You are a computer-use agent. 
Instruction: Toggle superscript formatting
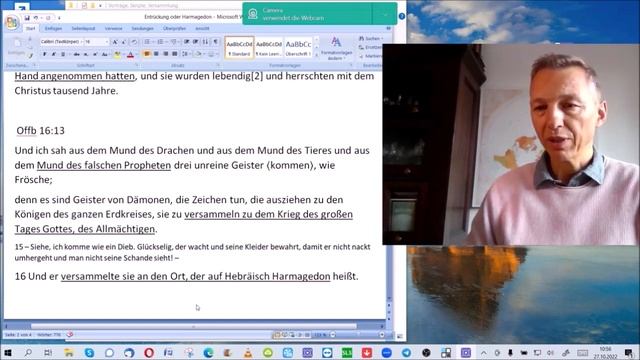click(95, 54)
